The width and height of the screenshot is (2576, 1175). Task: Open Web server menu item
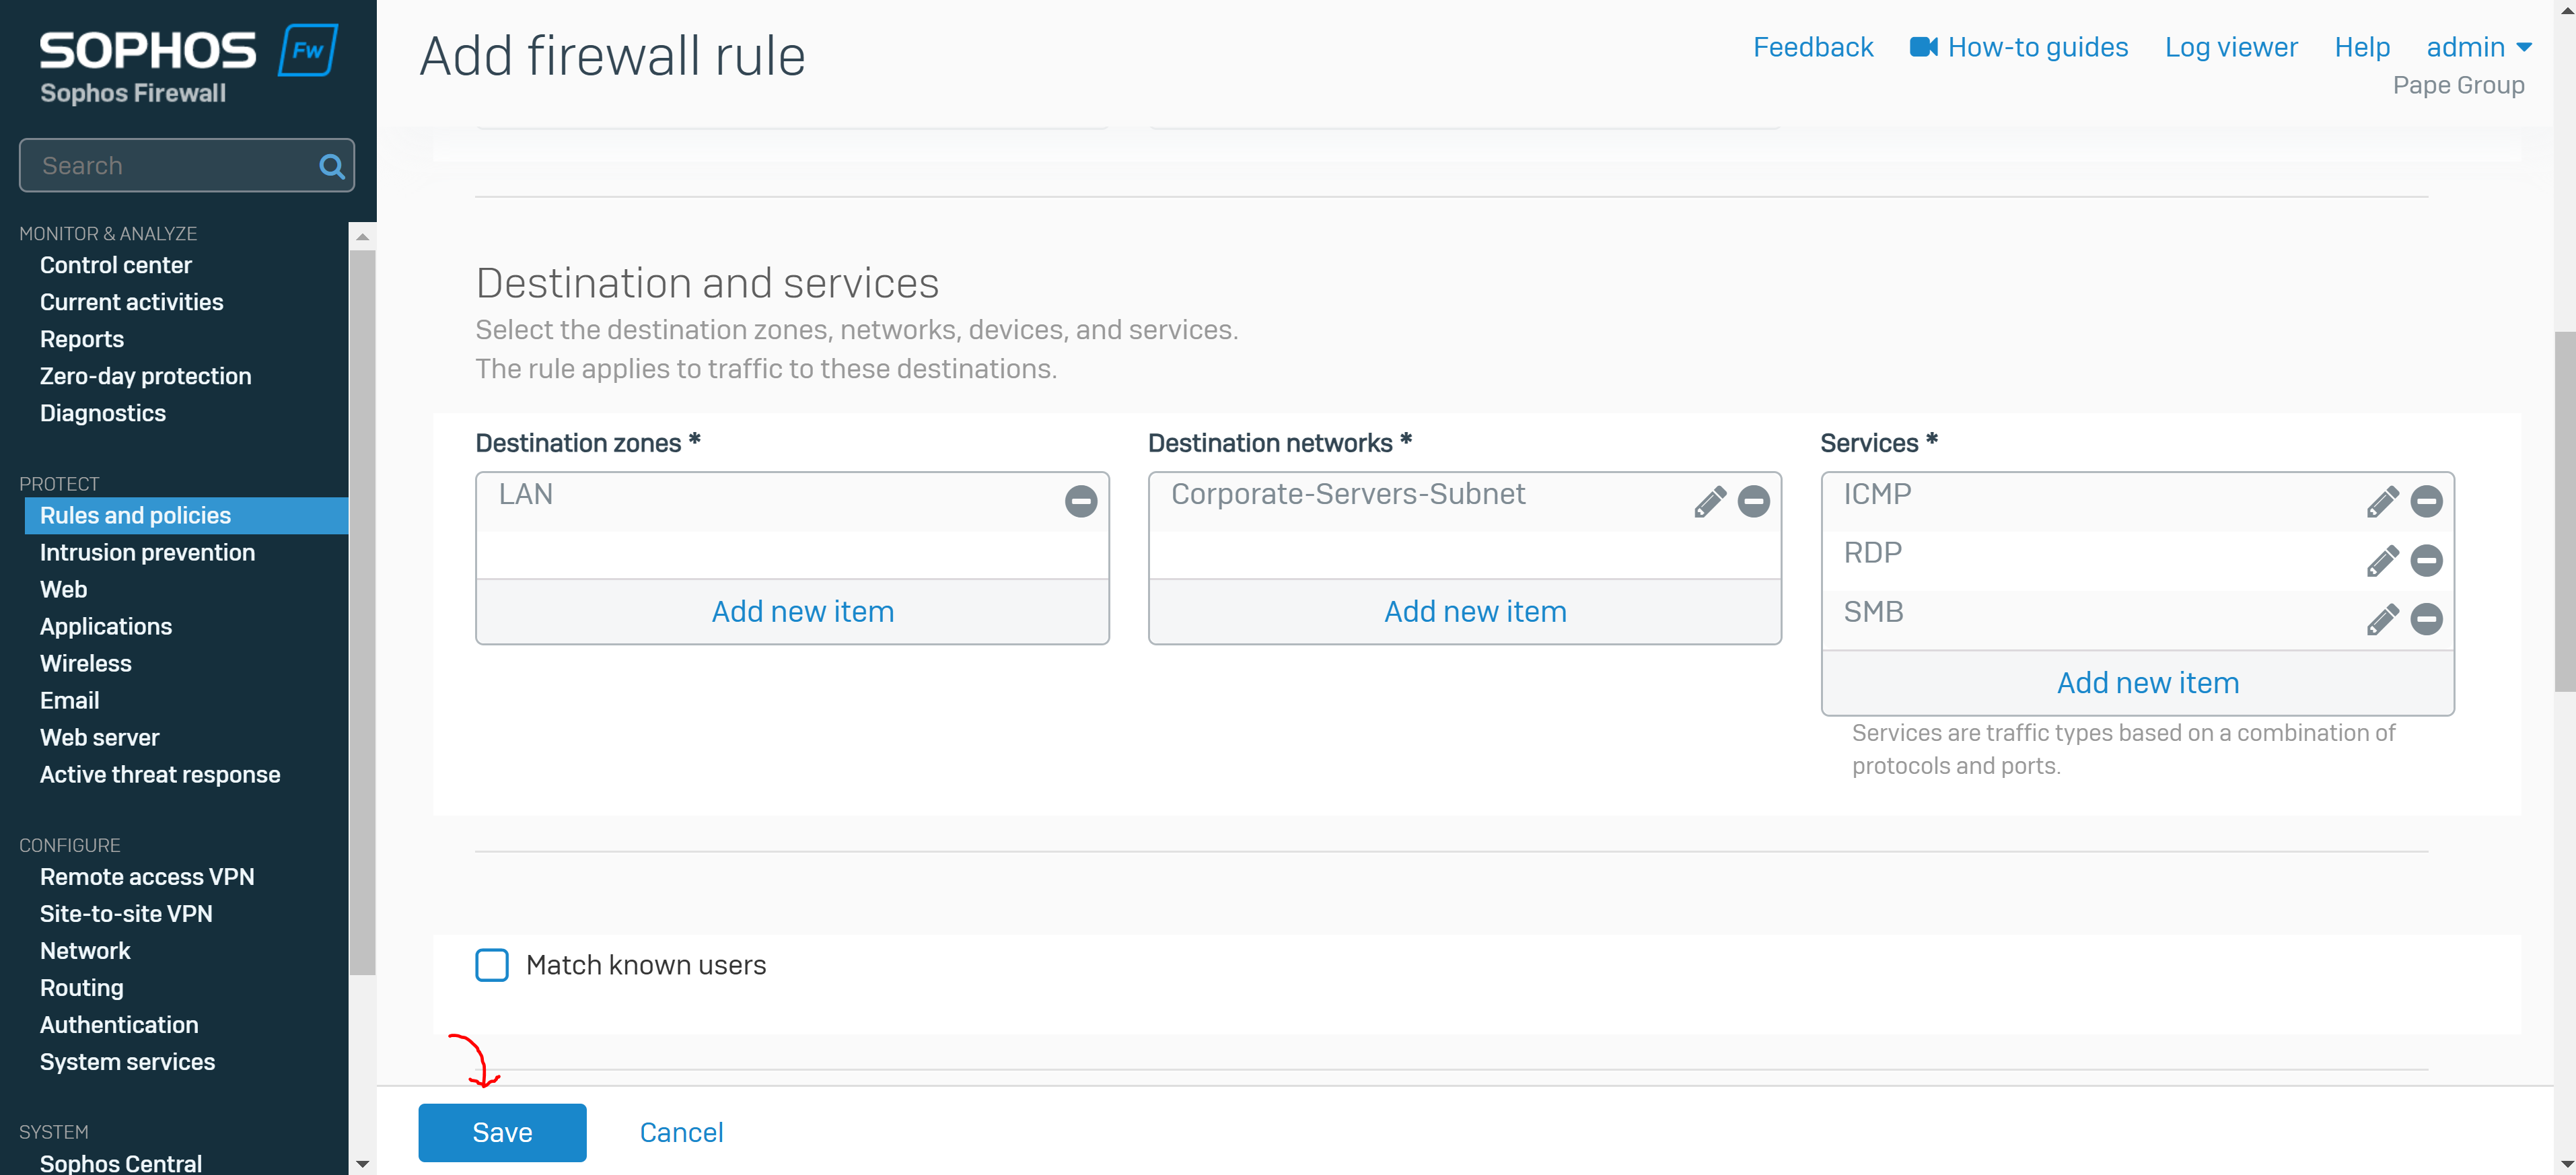(x=99, y=737)
